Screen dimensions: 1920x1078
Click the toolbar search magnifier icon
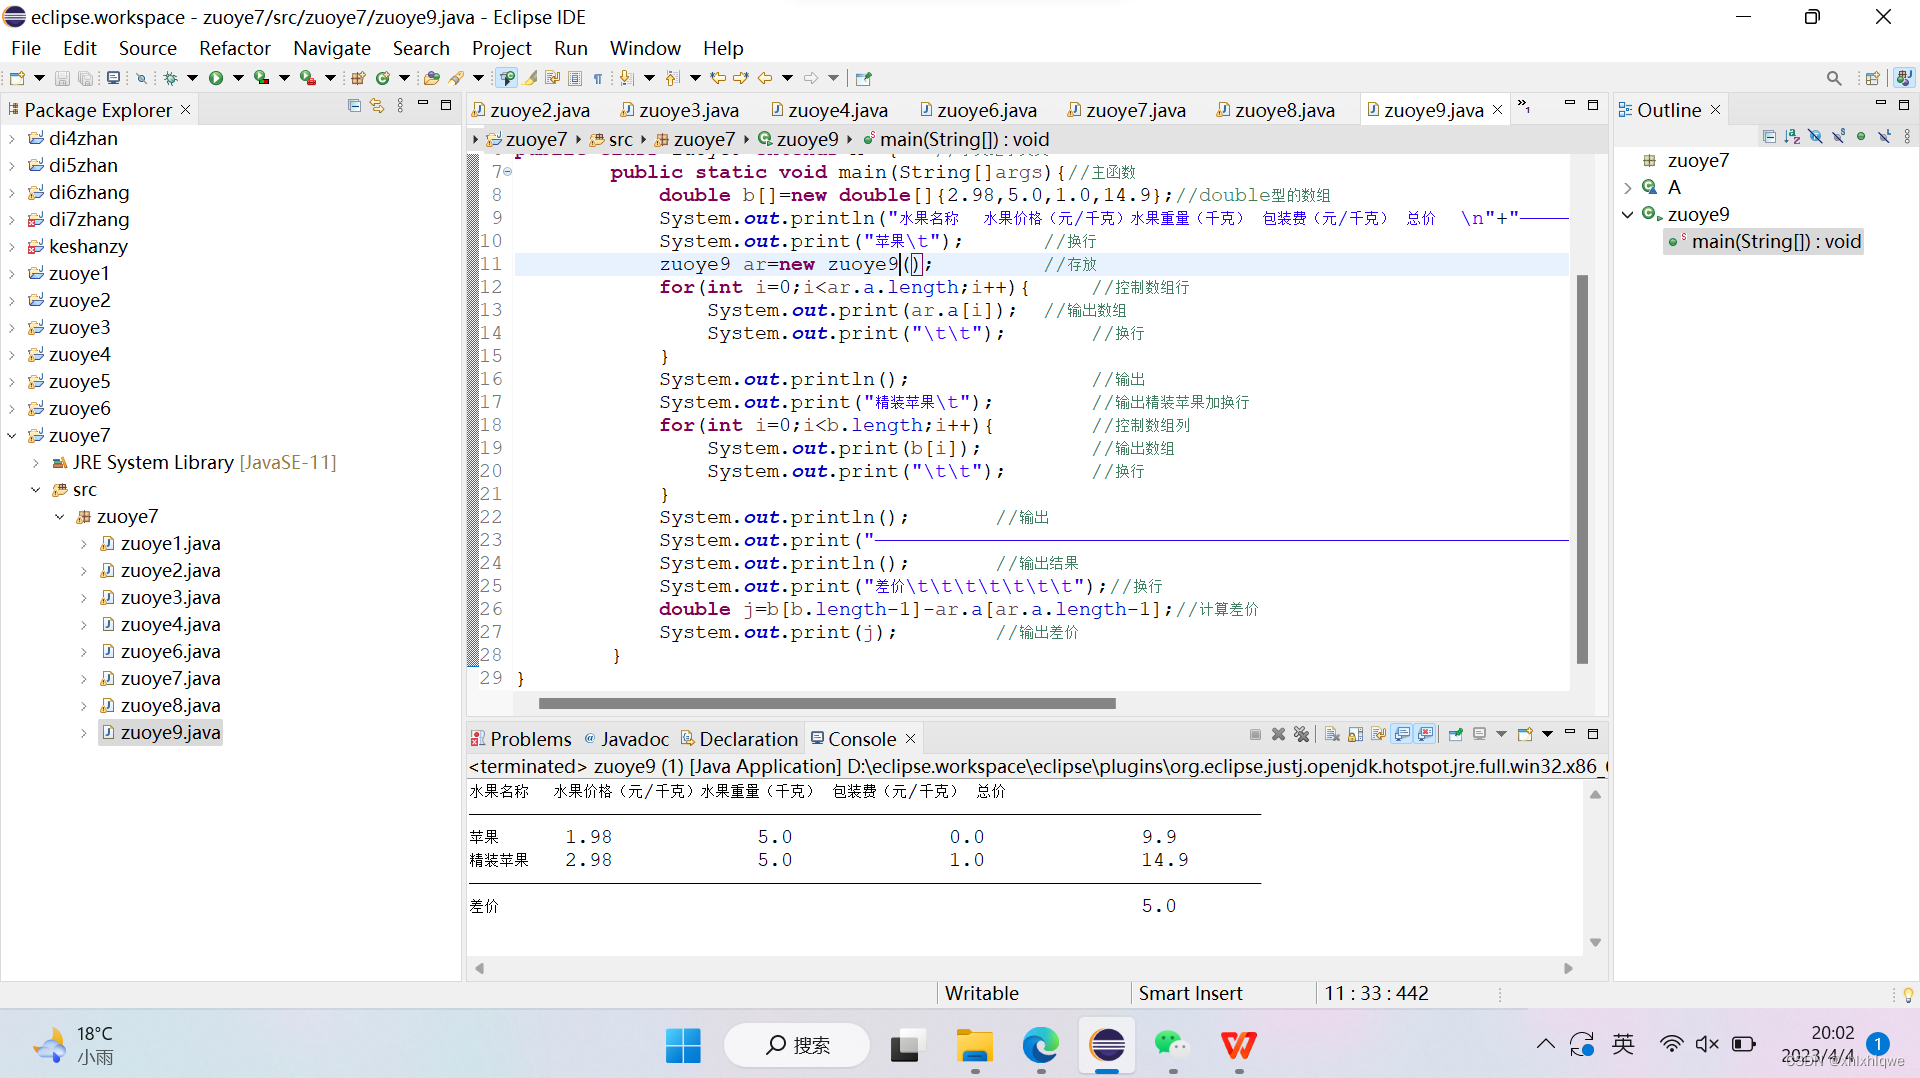(x=1833, y=78)
